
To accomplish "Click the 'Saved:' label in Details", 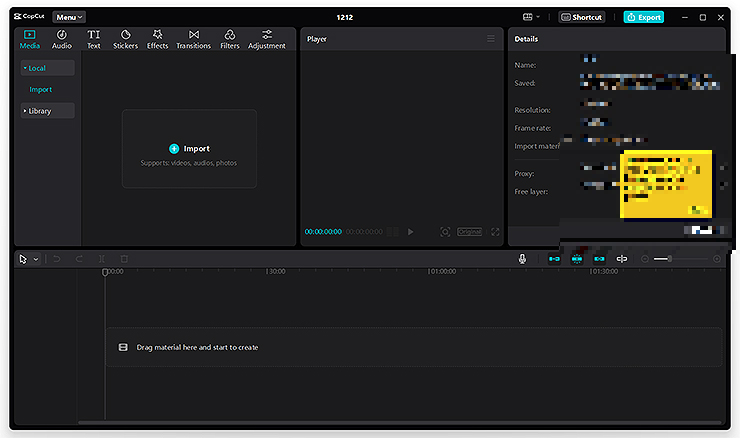I will [x=525, y=83].
